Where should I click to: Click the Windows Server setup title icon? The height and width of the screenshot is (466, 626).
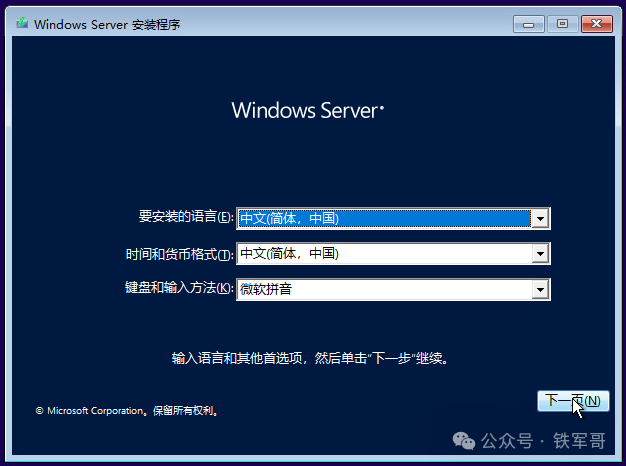pyautogui.click(x=22, y=23)
